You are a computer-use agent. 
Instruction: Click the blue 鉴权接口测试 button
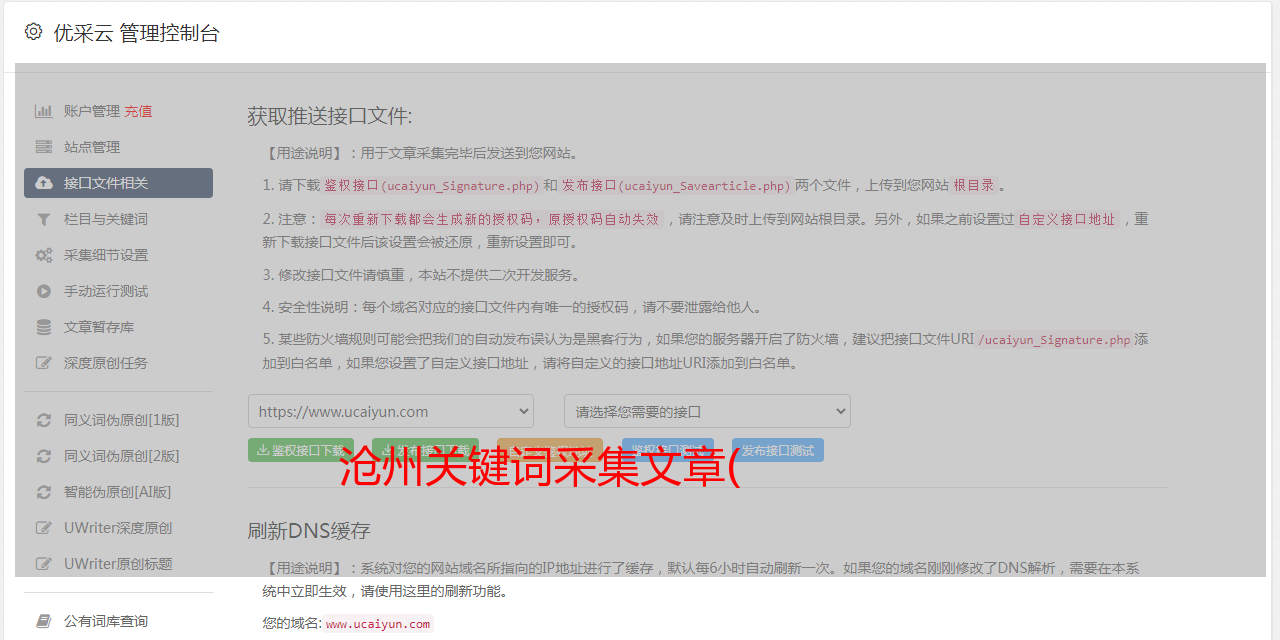tap(668, 450)
